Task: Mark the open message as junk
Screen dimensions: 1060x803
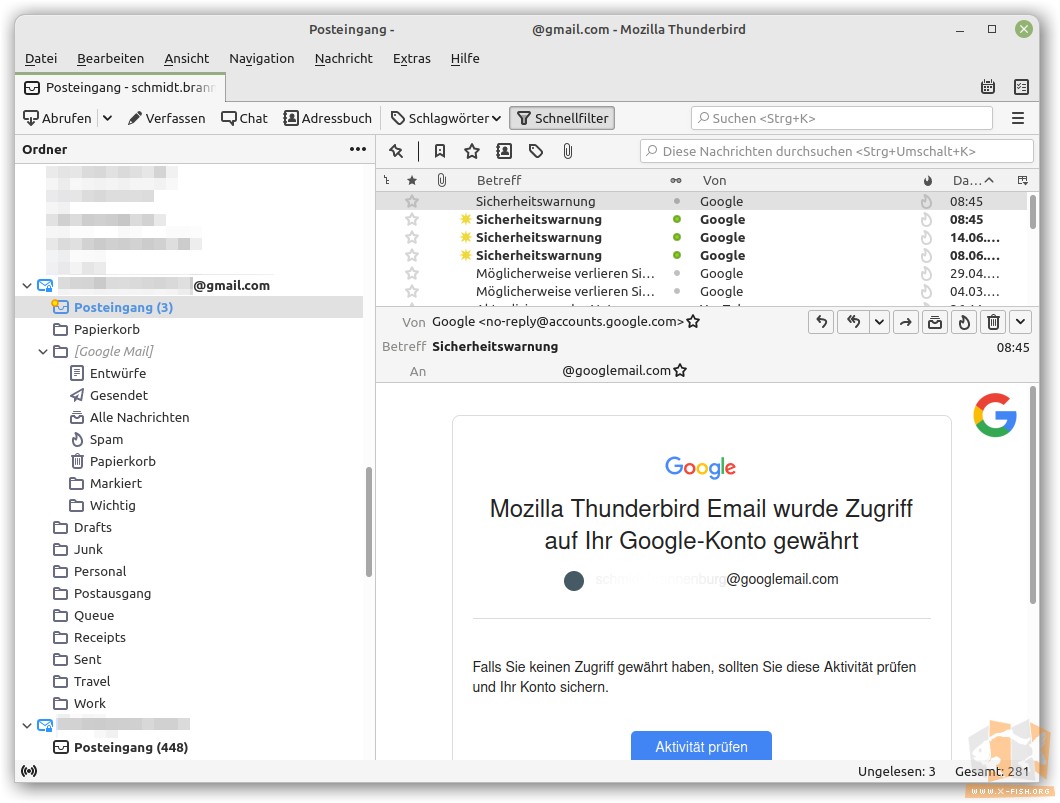Action: point(964,322)
